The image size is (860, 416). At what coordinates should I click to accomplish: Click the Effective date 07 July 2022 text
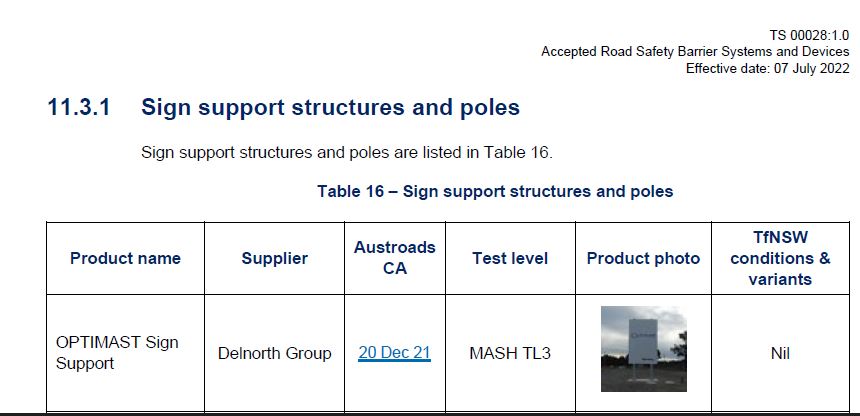pyautogui.click(x=767, y=69)
